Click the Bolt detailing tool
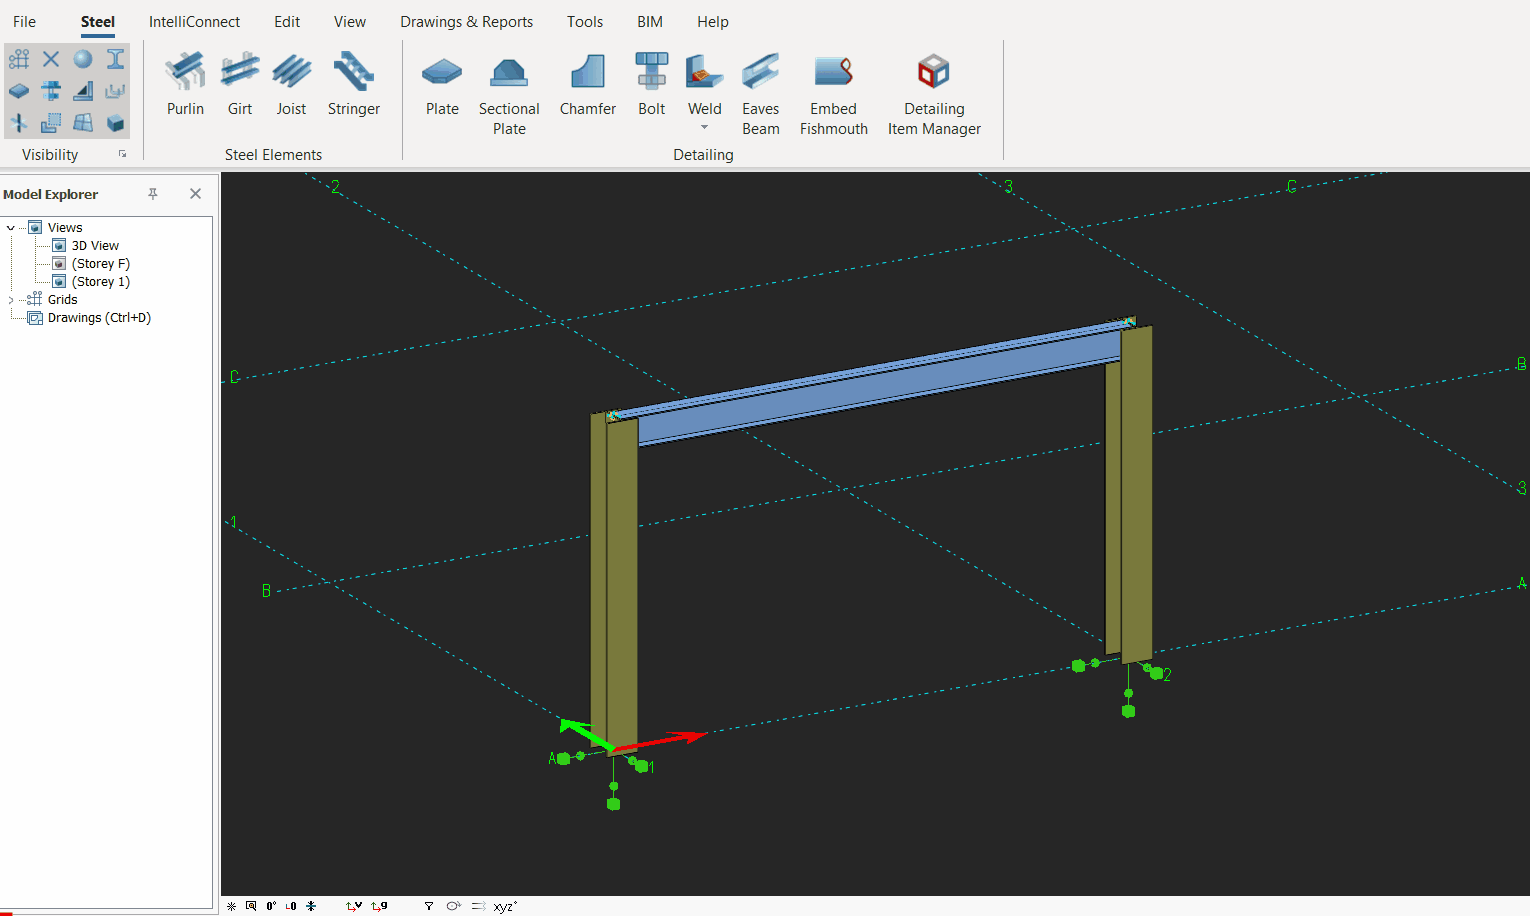Viewport: 1530px width, 916px height. pyautogui.click(x=651, y=83)
